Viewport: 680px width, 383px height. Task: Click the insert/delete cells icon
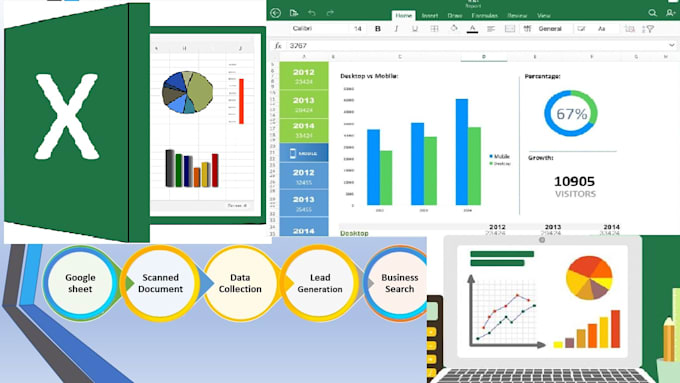coord(630,29)
